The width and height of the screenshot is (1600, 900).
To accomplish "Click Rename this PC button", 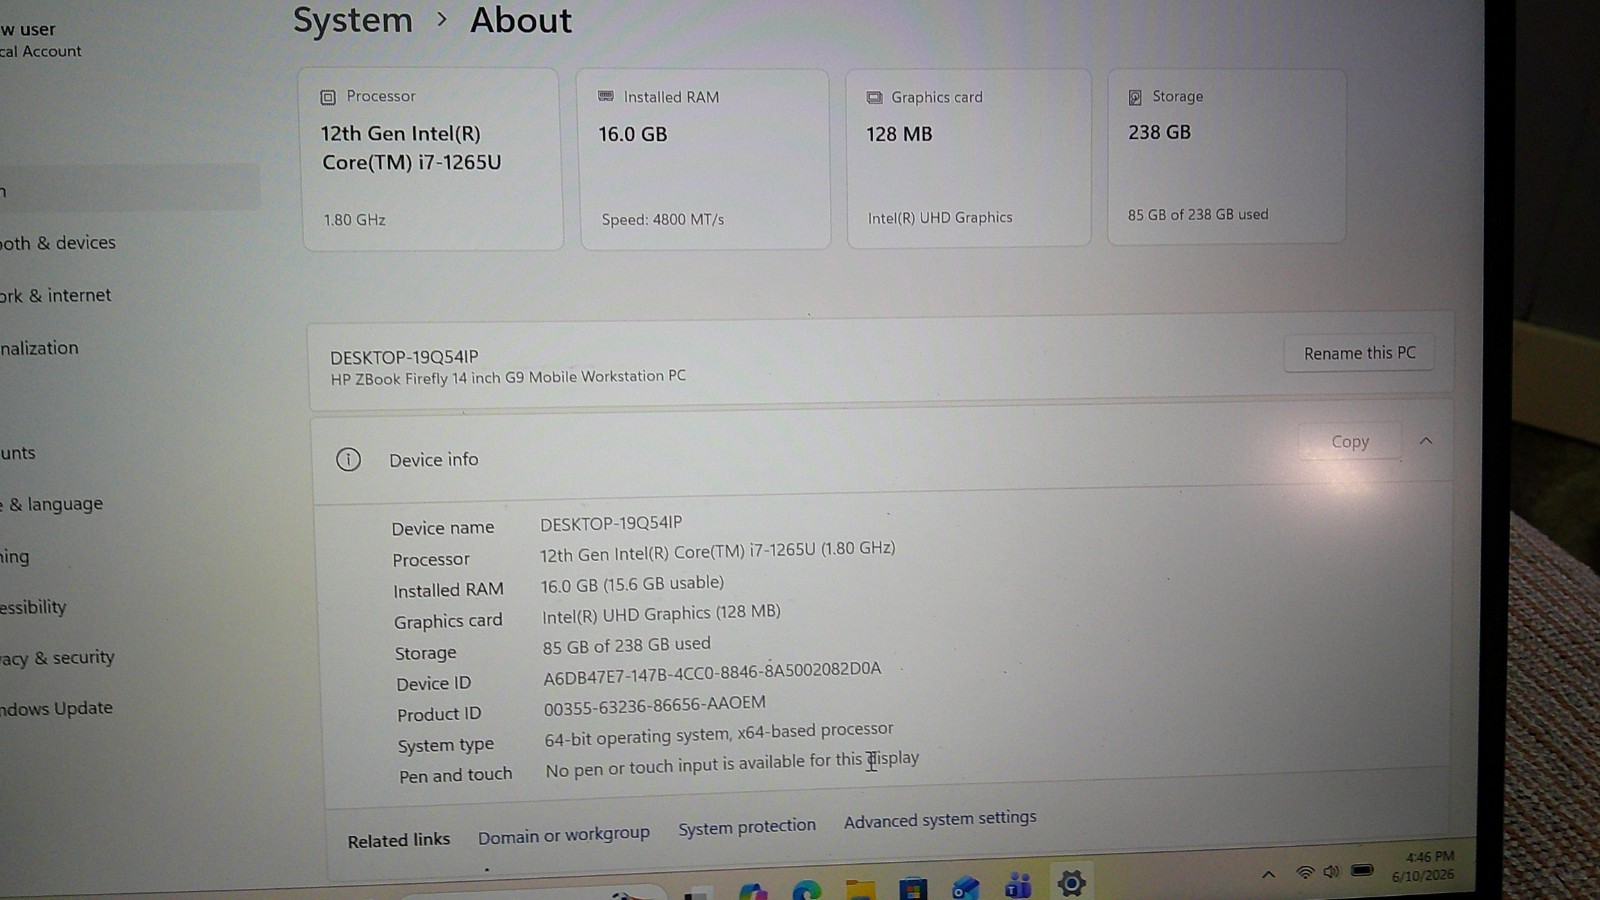I will (1359, 353).
